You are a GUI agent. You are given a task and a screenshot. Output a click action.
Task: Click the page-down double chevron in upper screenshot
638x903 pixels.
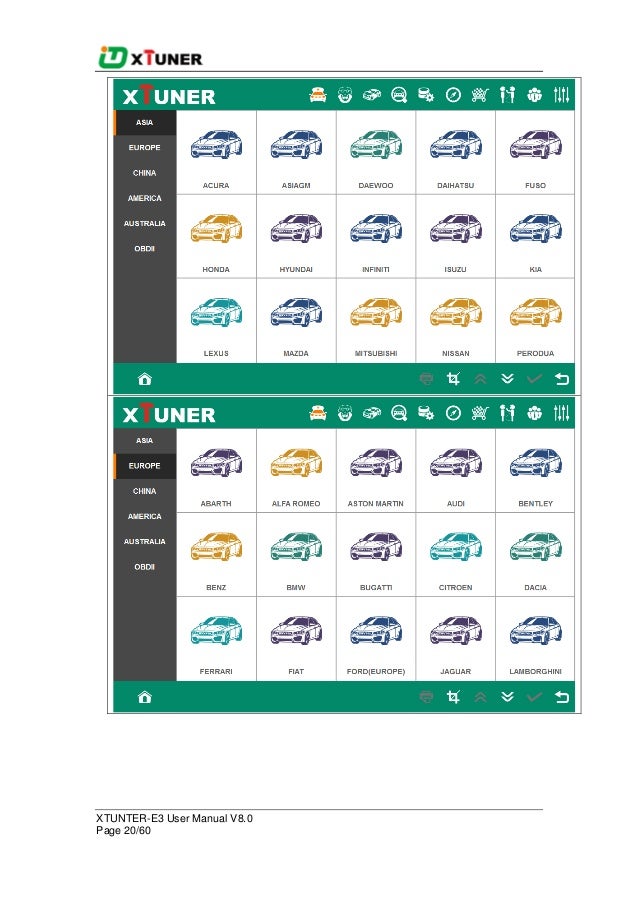tap(507, 379)
